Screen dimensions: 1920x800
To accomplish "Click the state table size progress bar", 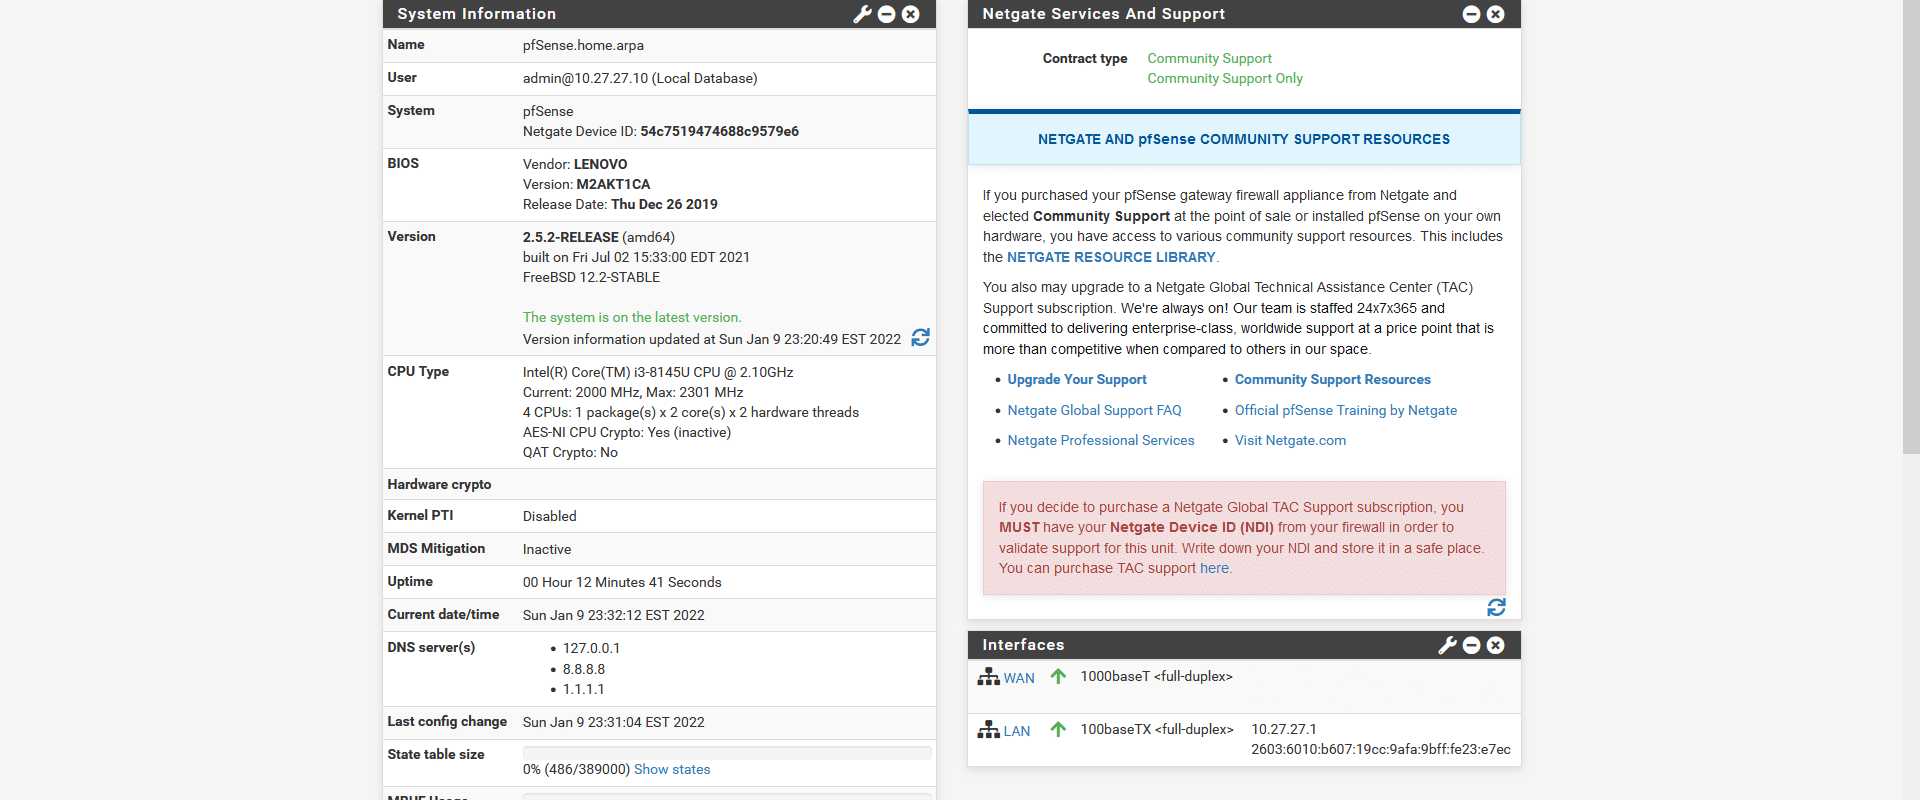I will (727, 752).
